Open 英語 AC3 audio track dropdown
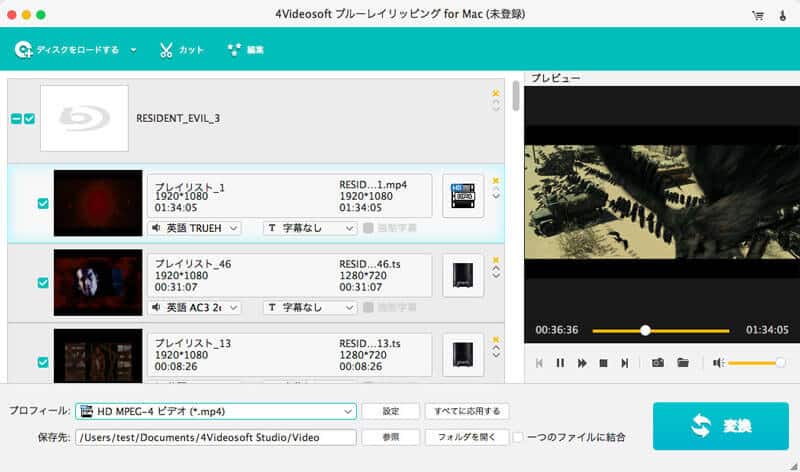 (194, 307)
